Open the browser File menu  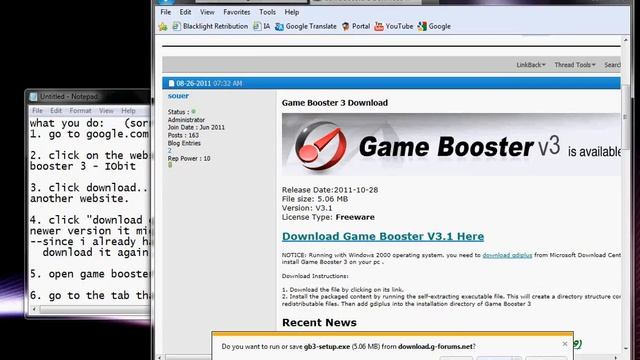165,12
